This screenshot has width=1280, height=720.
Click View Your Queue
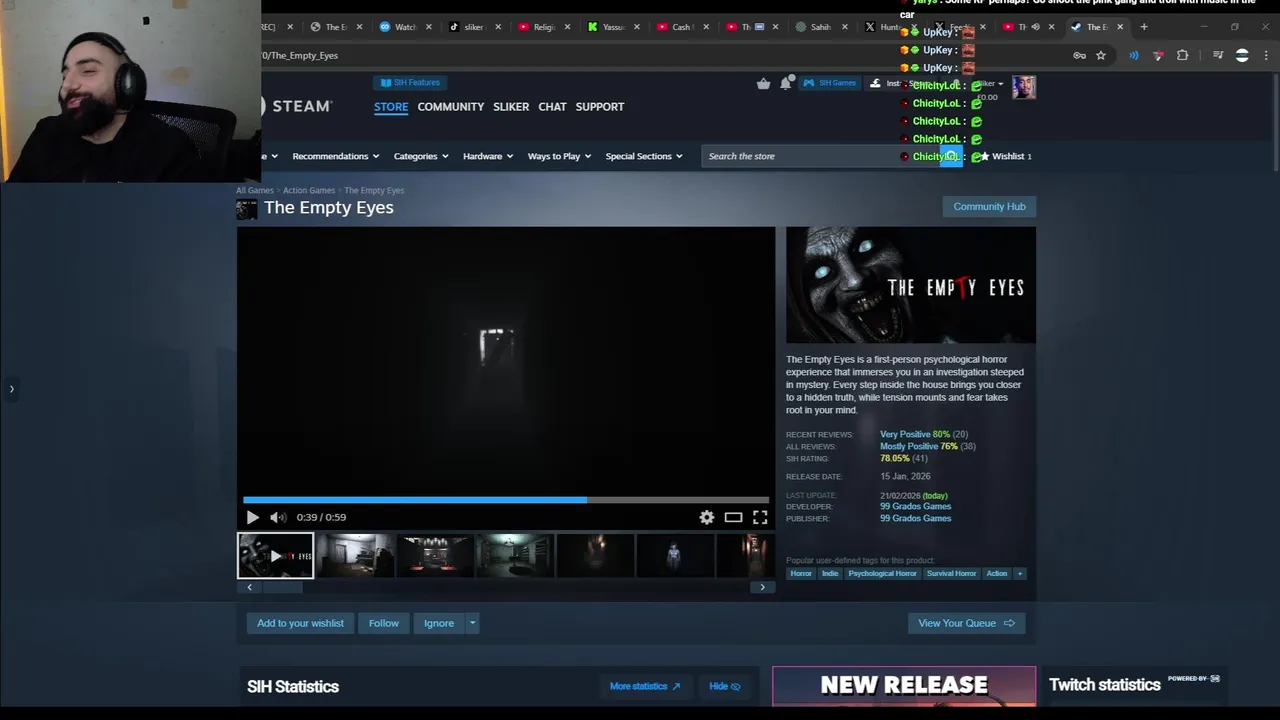pyautogui.click(x=966, y=623)
